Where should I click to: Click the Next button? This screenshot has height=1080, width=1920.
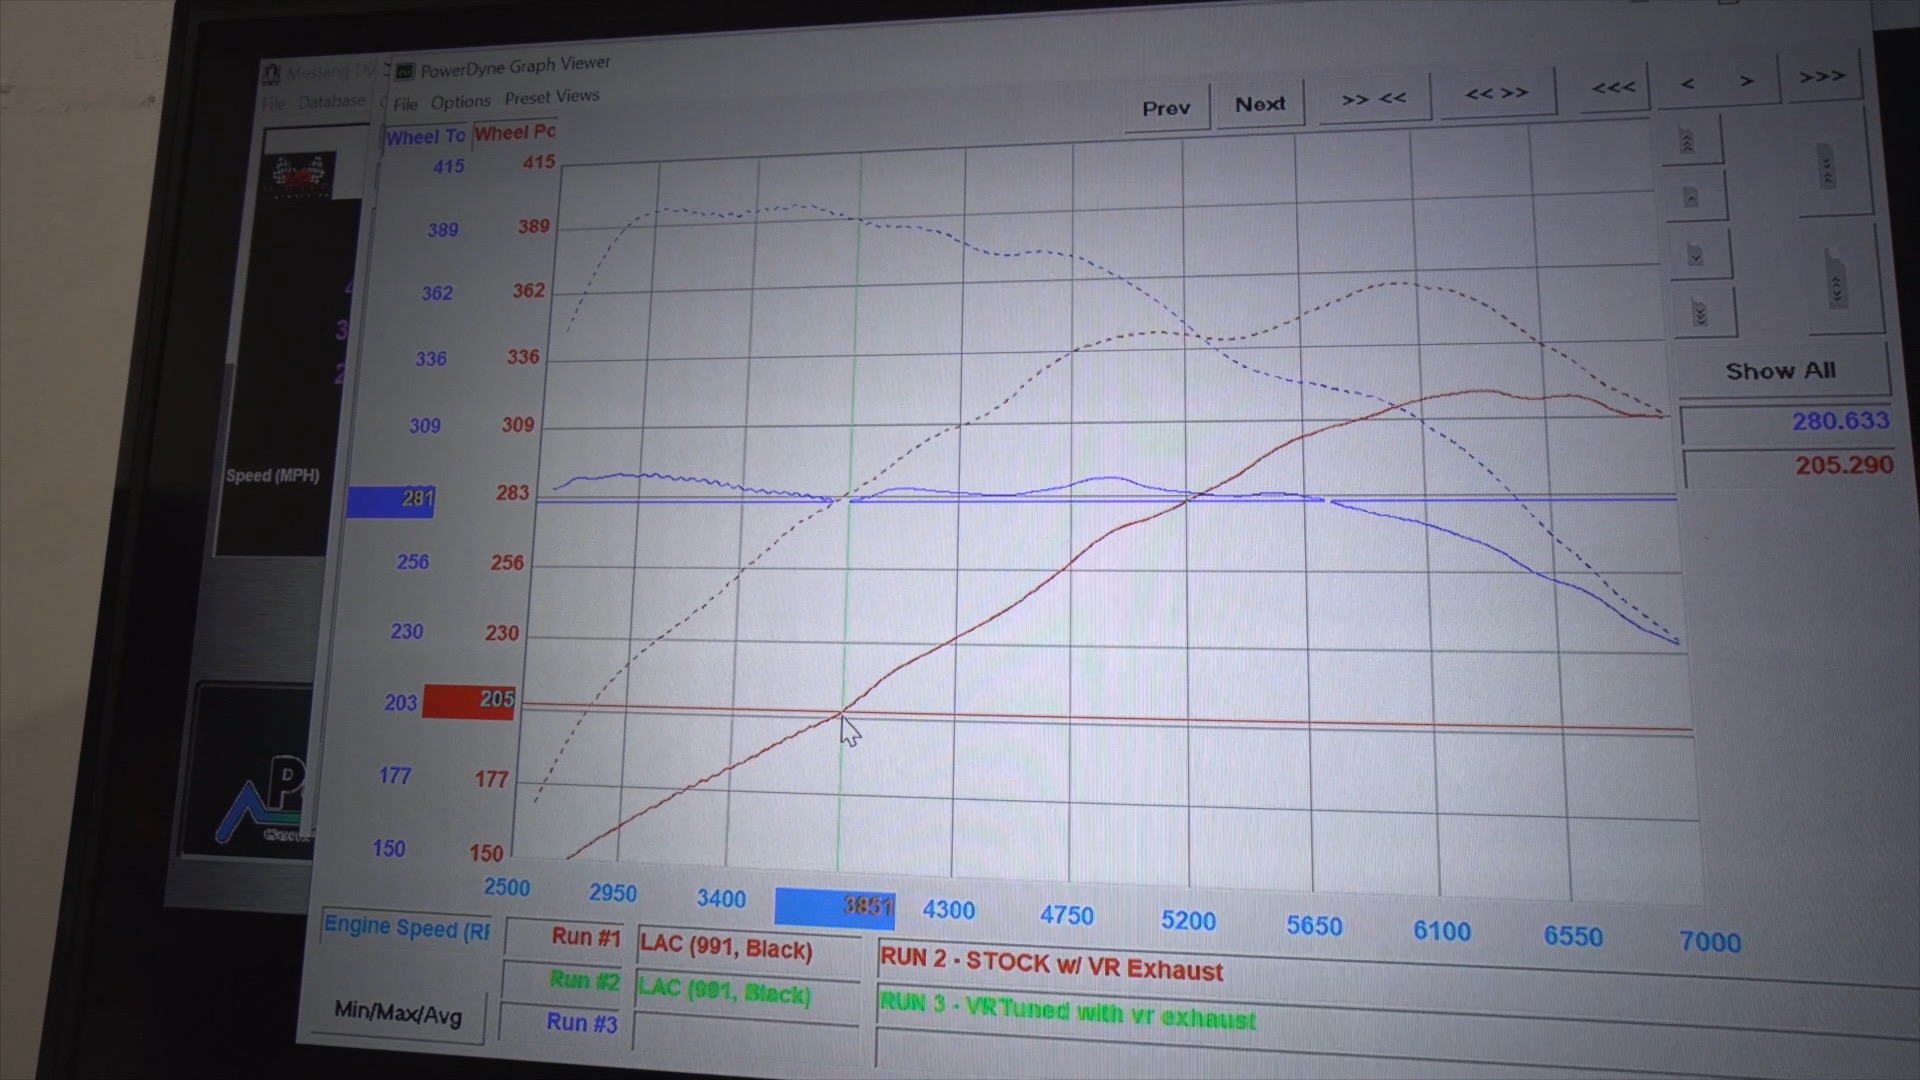[x=1259, y=105]
